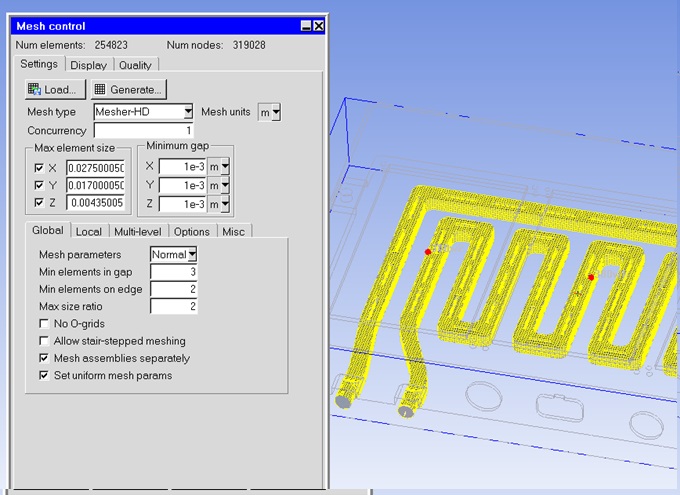Uncheck Mesh assemblies separately
The height and width of the screenshot is (495, 680).
click(x=44, y=358)
